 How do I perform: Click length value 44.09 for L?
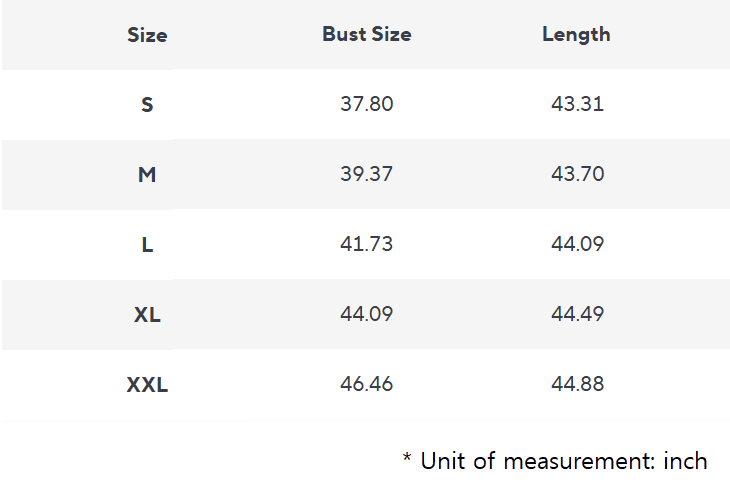pos(577,244)
